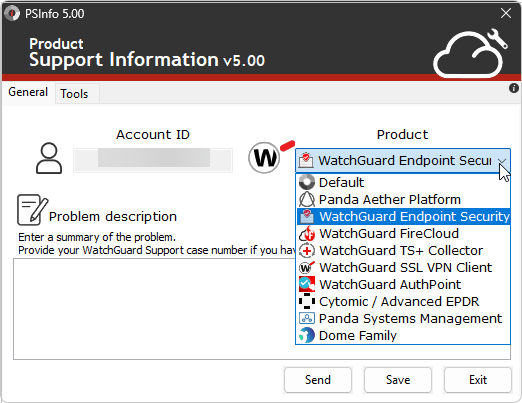The width and height of the screenshot is (522, 403).
Task: Click the cloud with wrench logo
Action: click(471, 53)
